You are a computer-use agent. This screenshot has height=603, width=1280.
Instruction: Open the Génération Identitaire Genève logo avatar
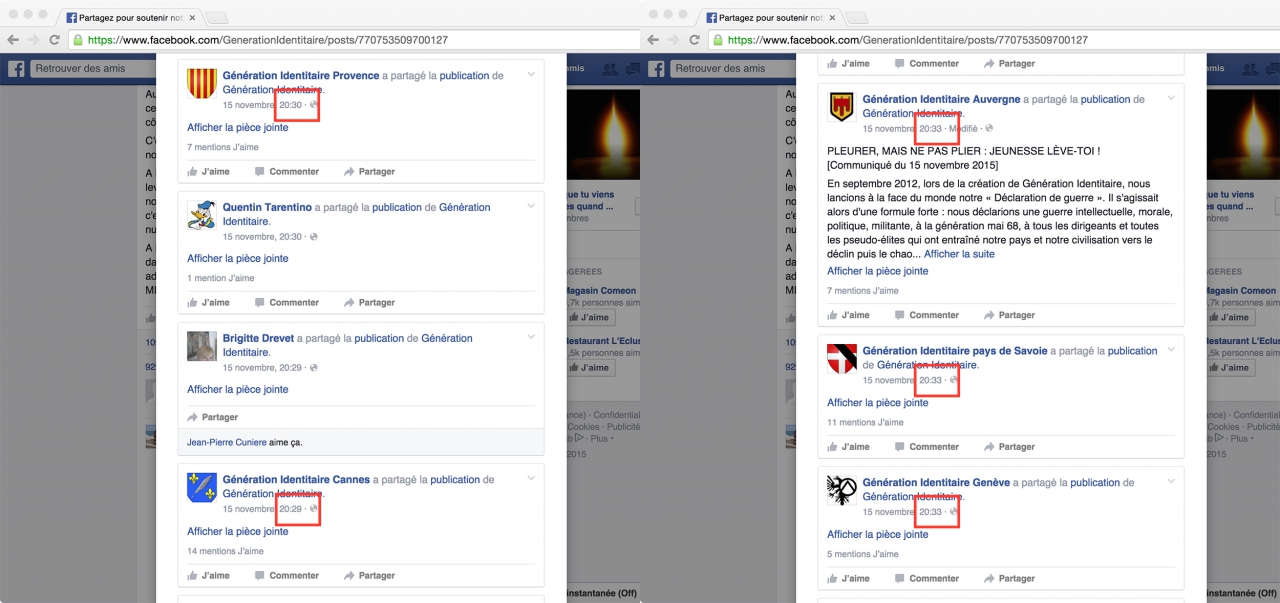click(842, 490)
